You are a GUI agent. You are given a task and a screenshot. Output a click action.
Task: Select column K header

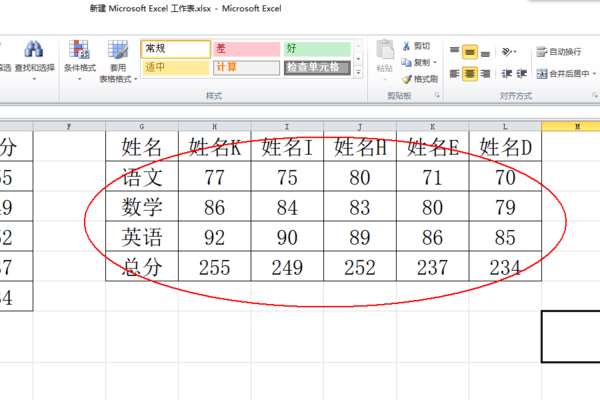433,126
